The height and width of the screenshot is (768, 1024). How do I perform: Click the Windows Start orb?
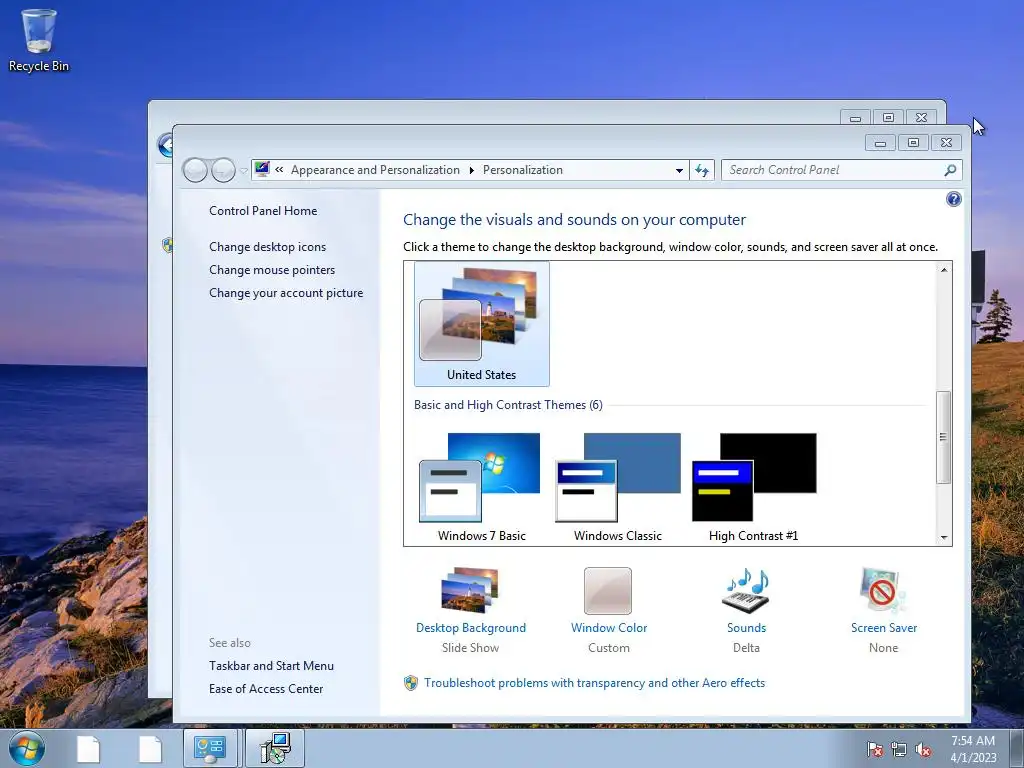point(27,748)
